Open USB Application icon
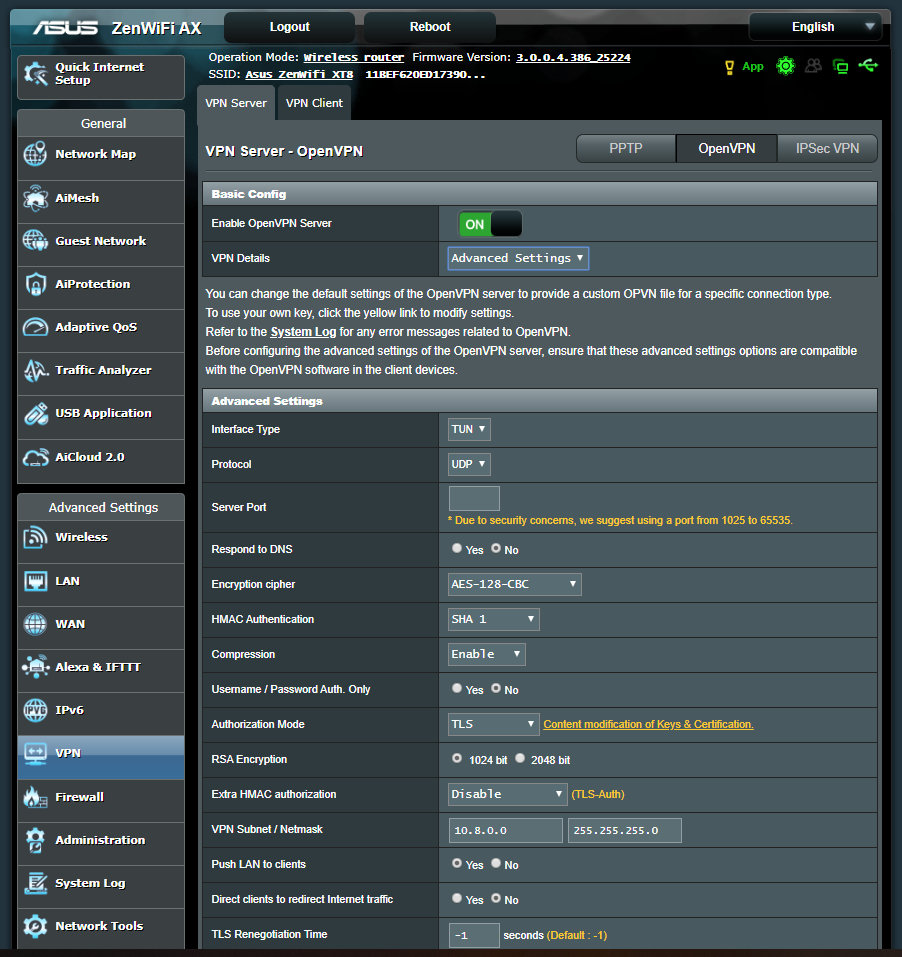The width and height of the screenshot is (902, 957). point(35,413)
